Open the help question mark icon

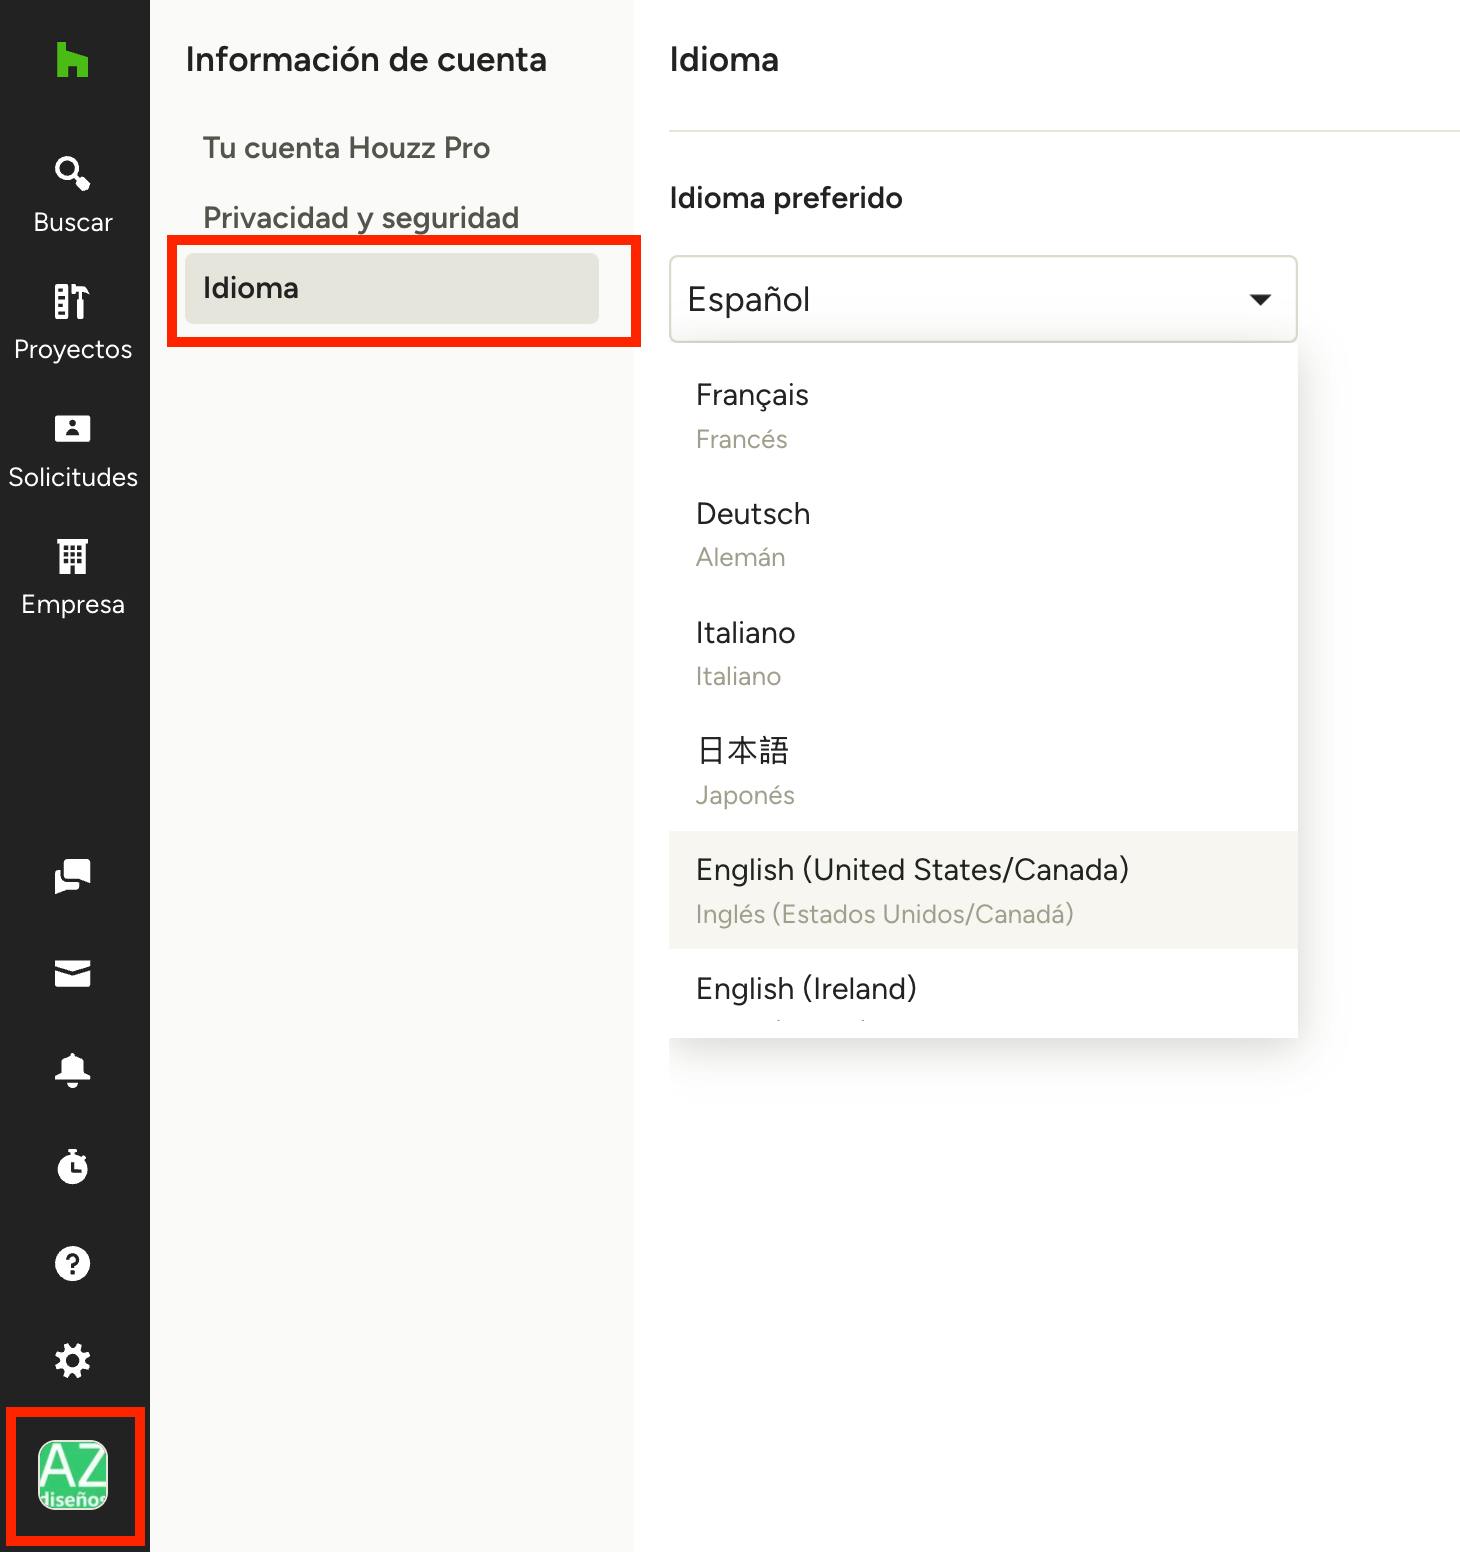(72, 1263)
